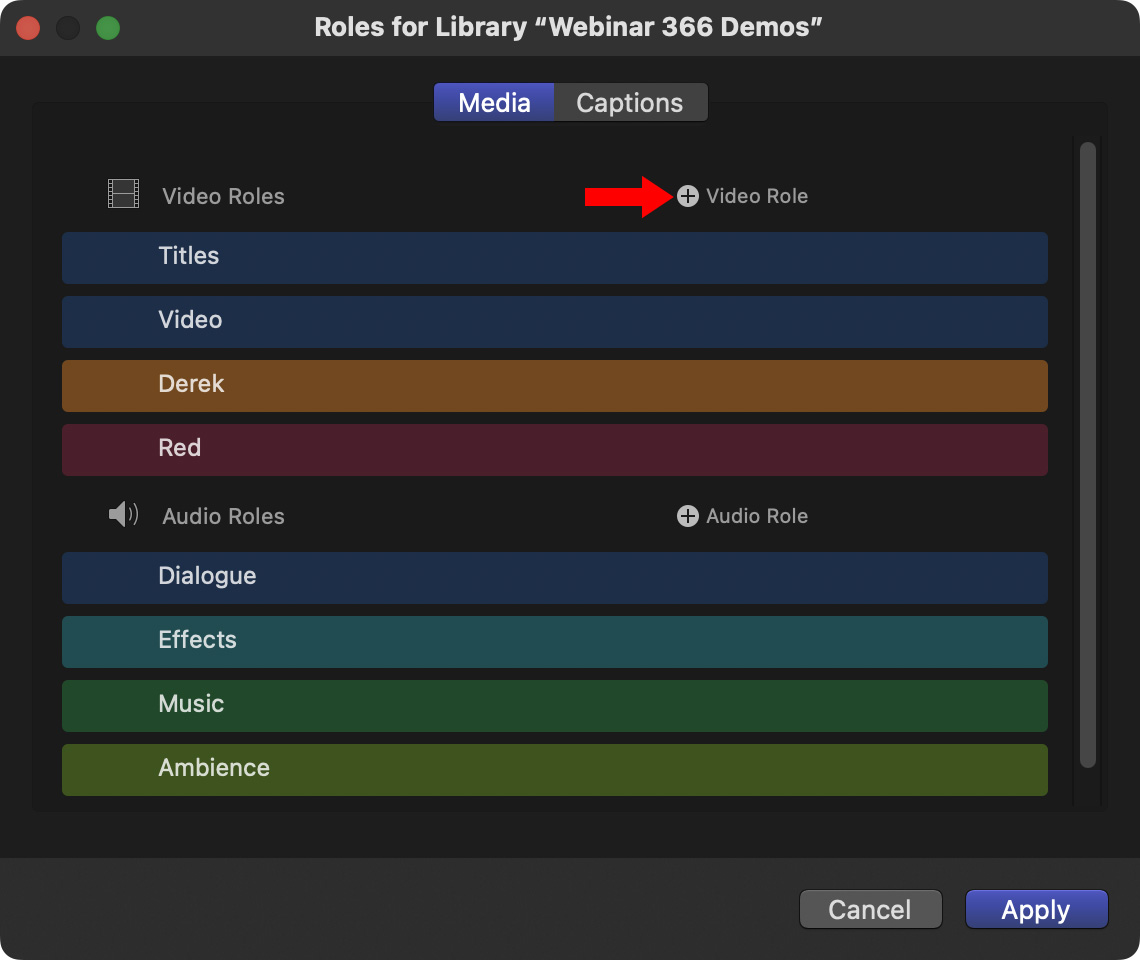Click the plus icon to add Video Role
Screen dimensions: 1140x960
(x=688, y=196)
